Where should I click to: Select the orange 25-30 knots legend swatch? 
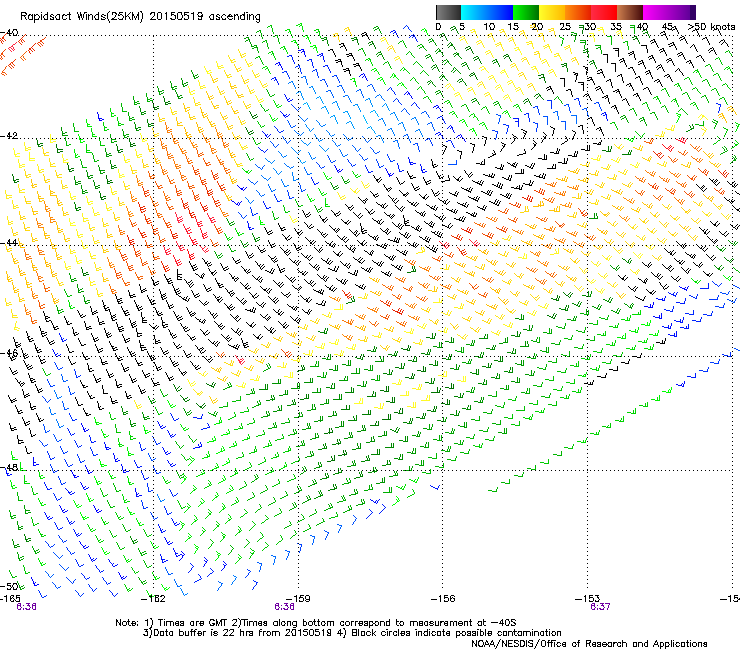coord(578,12)
